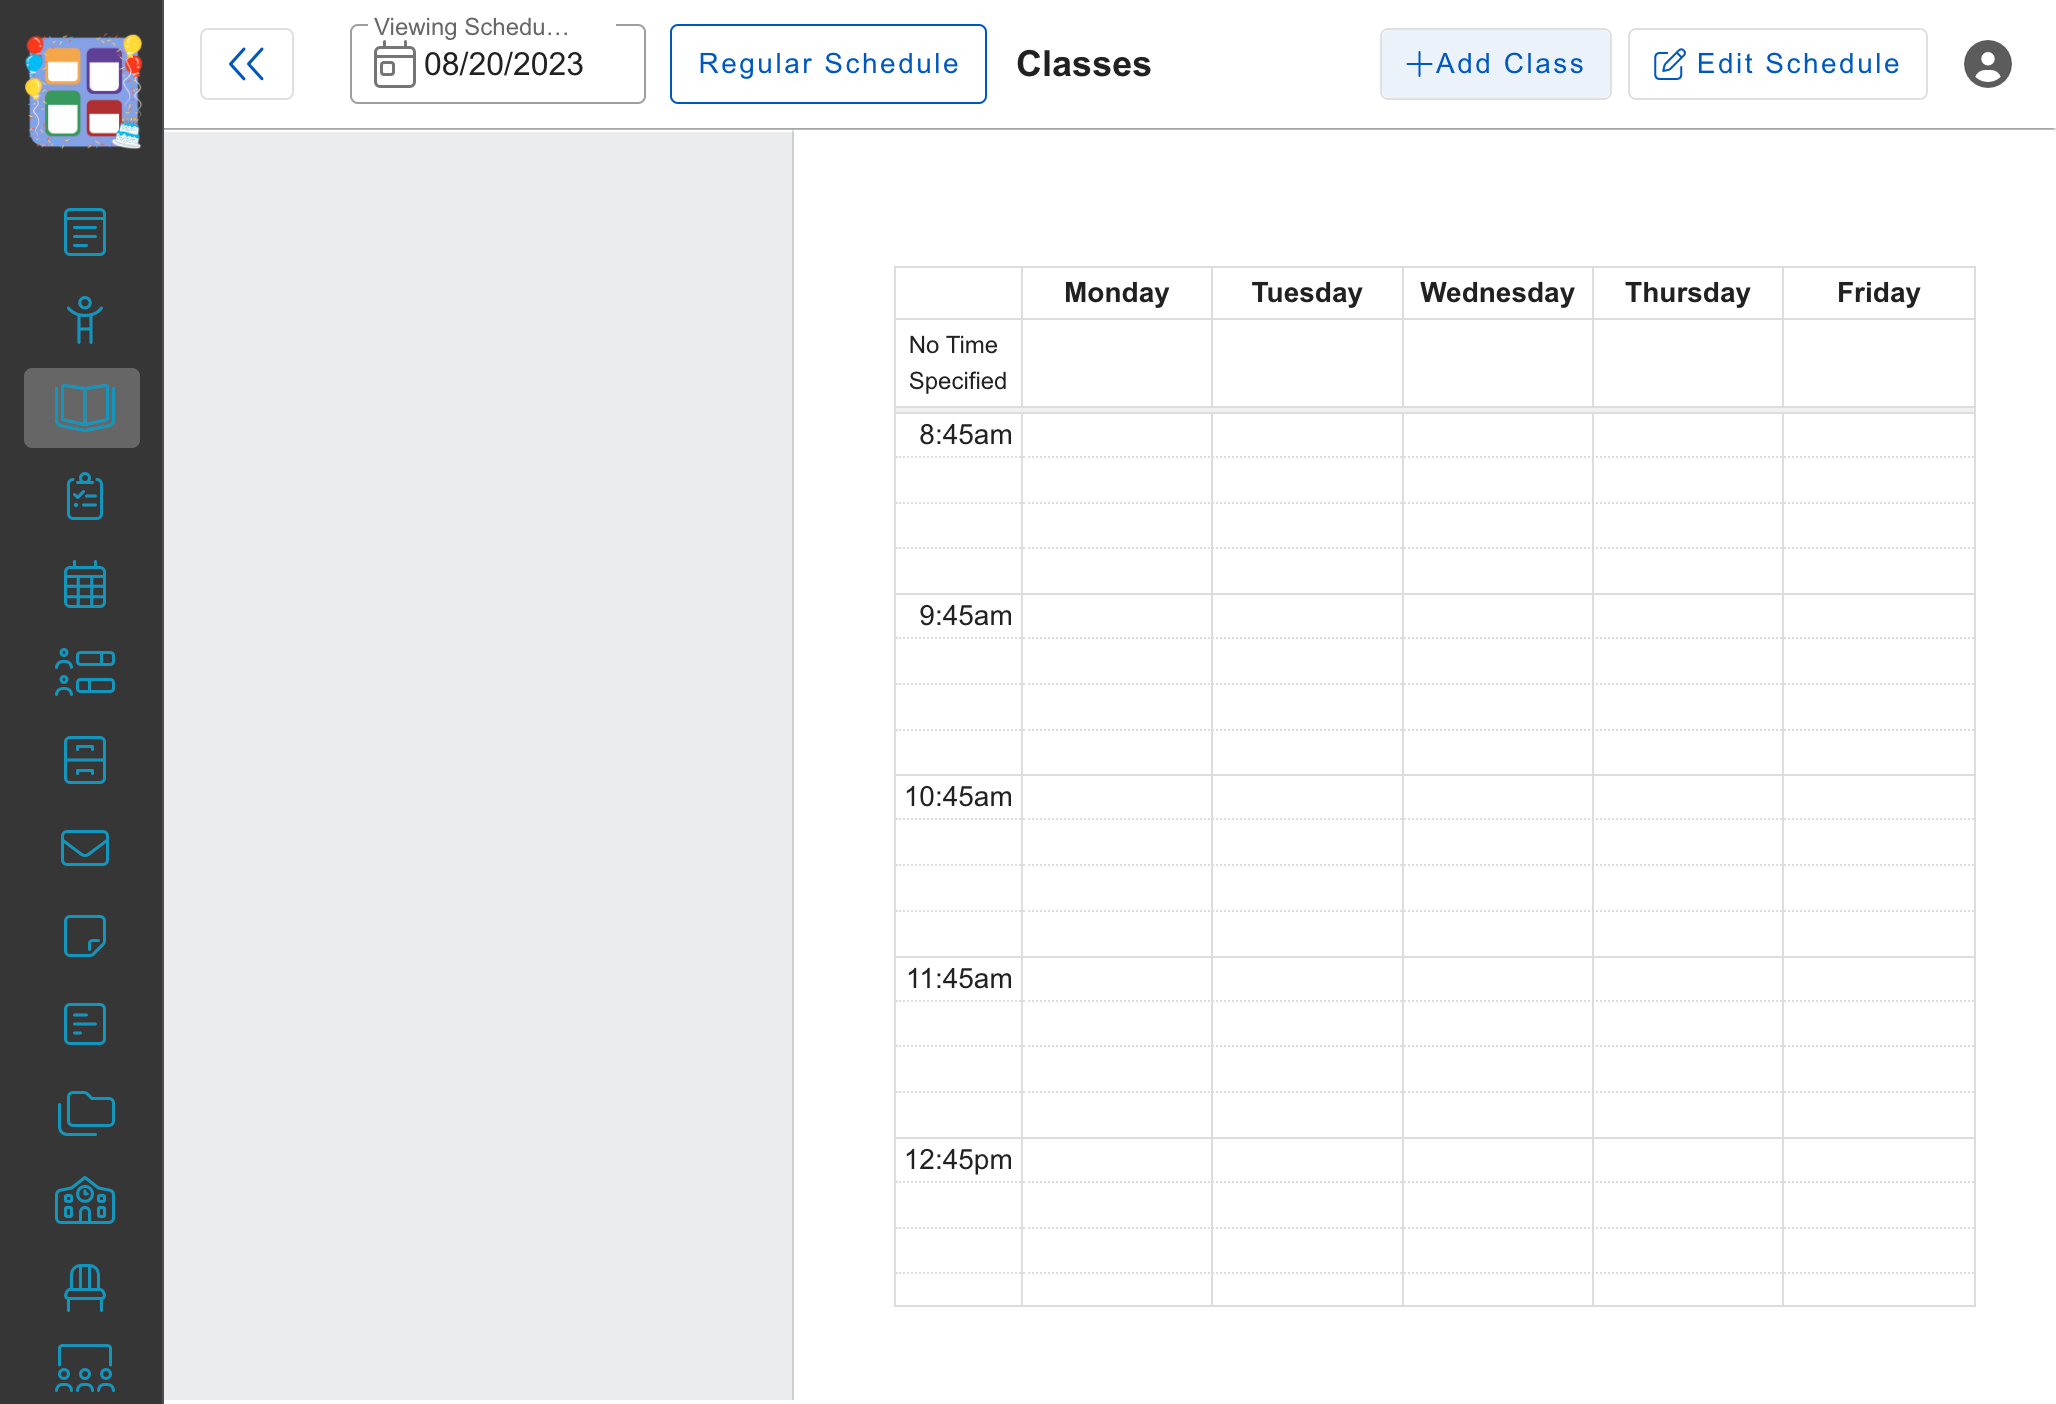Viewport: 2056px width, 1404px height.
Task: Collapse the panel with the double chevron
Action: [x=246, y=64]
